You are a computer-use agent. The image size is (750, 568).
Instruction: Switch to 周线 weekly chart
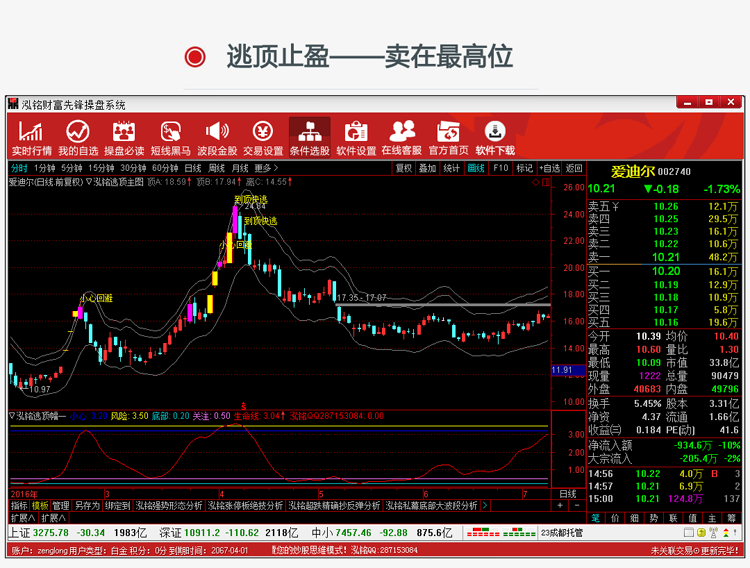pos(216,168)
